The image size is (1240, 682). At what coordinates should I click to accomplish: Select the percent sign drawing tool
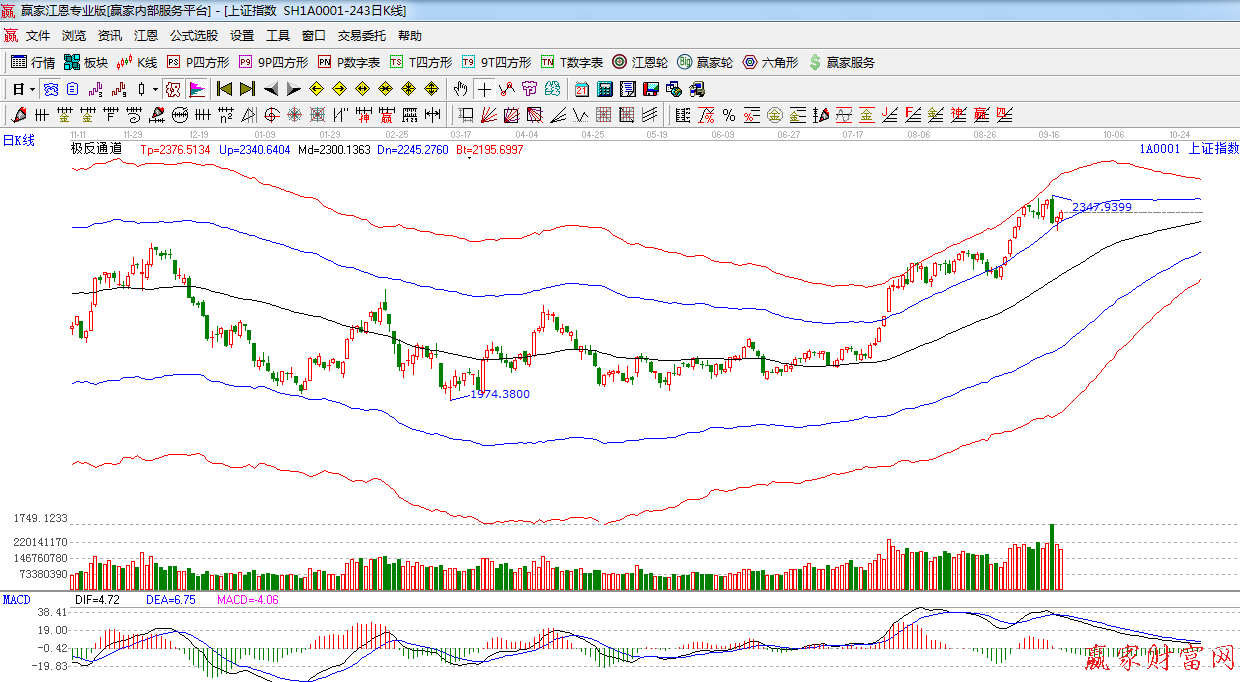coord(729,115)
